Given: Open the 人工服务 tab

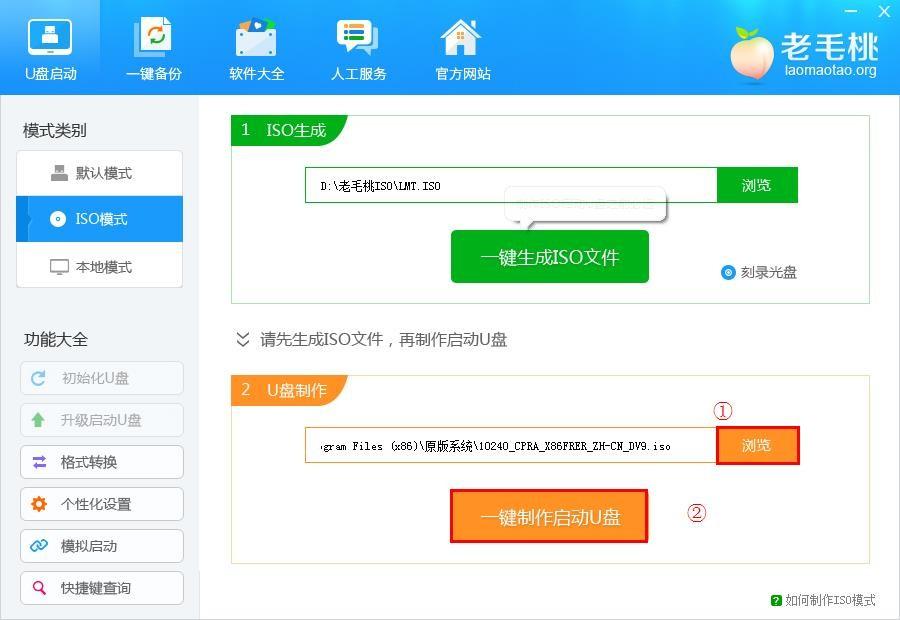Looking at the screenshot, I should [358, 49].
